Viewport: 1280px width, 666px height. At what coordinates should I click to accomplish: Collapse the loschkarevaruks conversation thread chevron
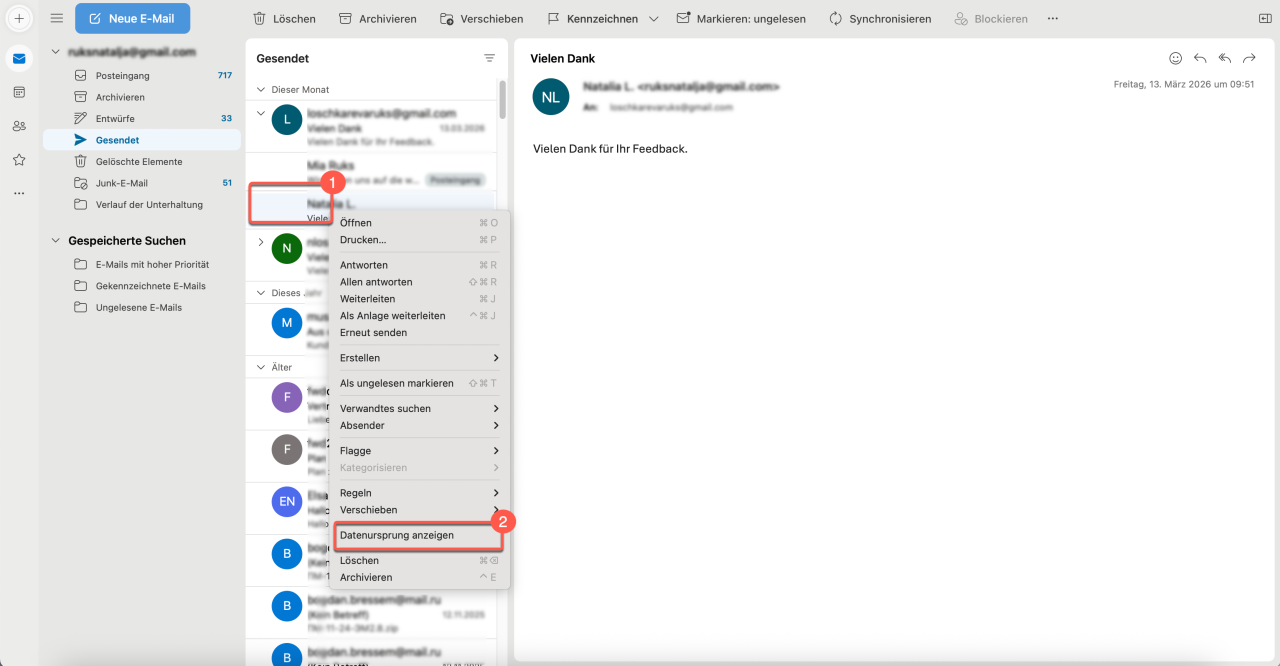tap(262, 113)
